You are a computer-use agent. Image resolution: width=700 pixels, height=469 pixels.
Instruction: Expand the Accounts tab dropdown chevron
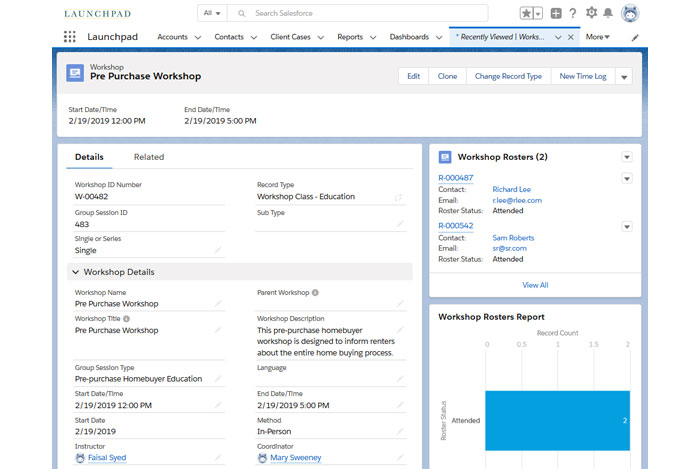(x=198, y=37)
